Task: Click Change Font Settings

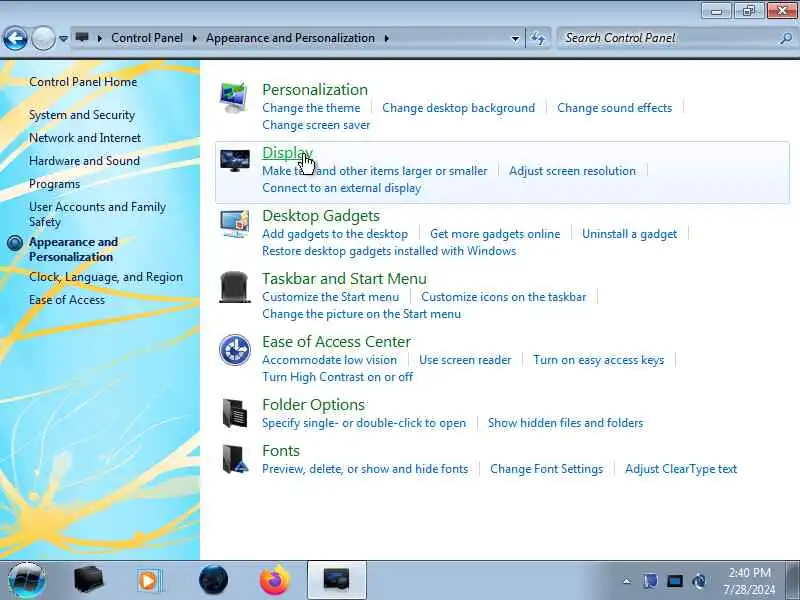Action: (546, 469)
